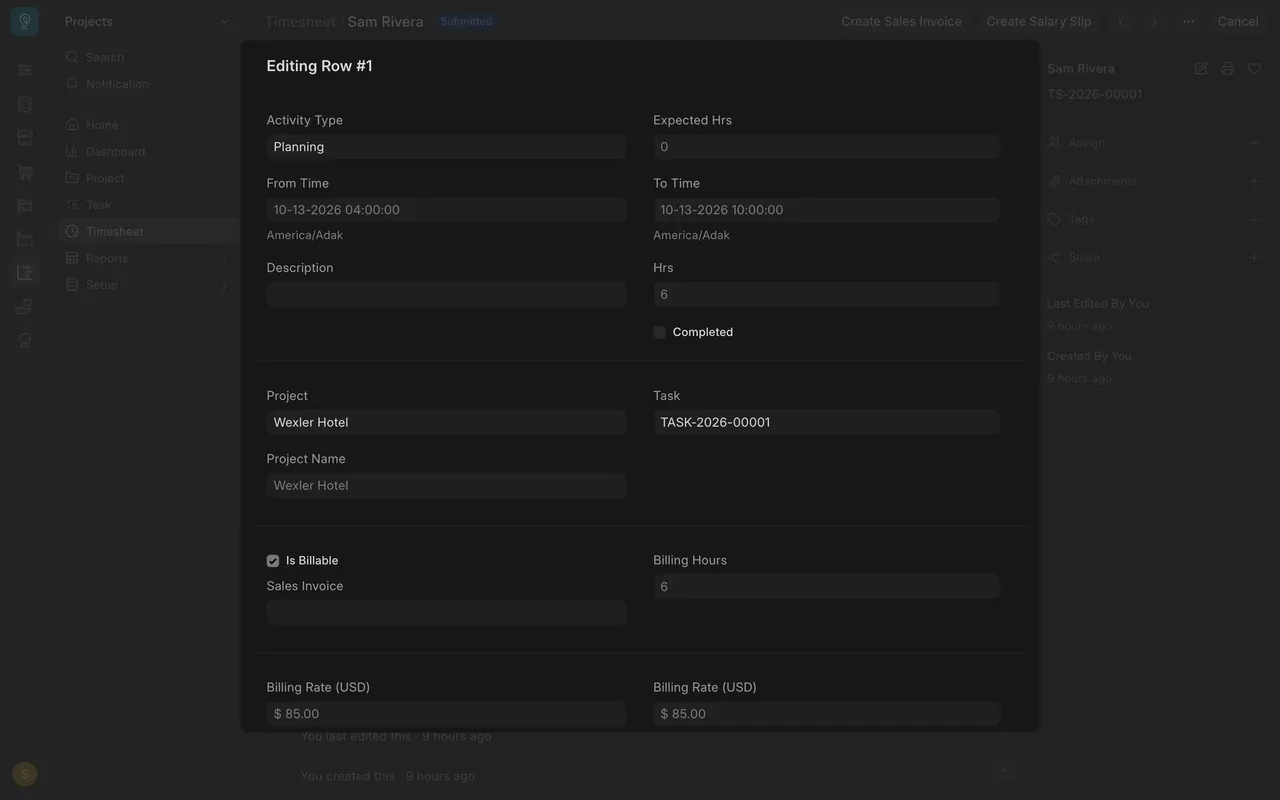Image resolution: width=1280 pixels, height=800 pixels.
Task: Click the Description field
Action: (446, 294)
